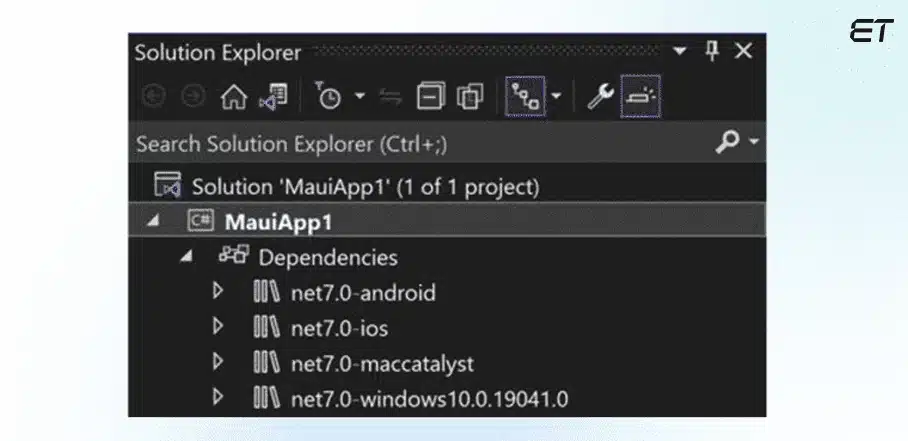This screenshot has height=441, width=908.
Task: Click the library icon beside net7.0-android
Action: (x=266, y=292)
